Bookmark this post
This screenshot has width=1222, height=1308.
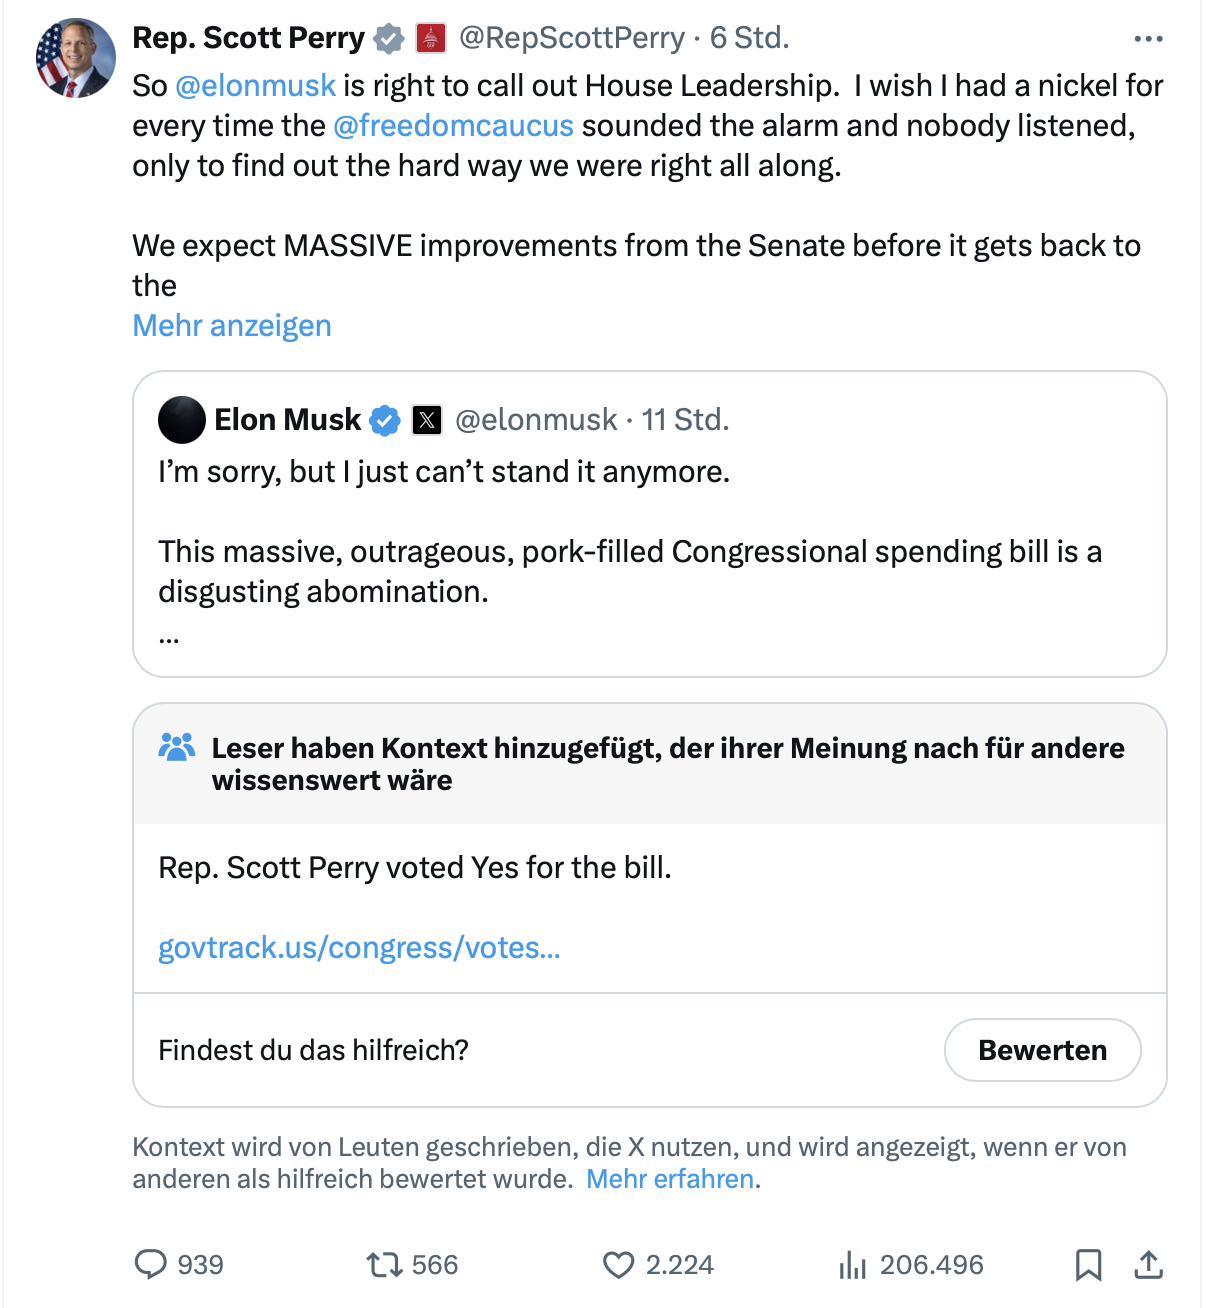coord(1088,1265)
